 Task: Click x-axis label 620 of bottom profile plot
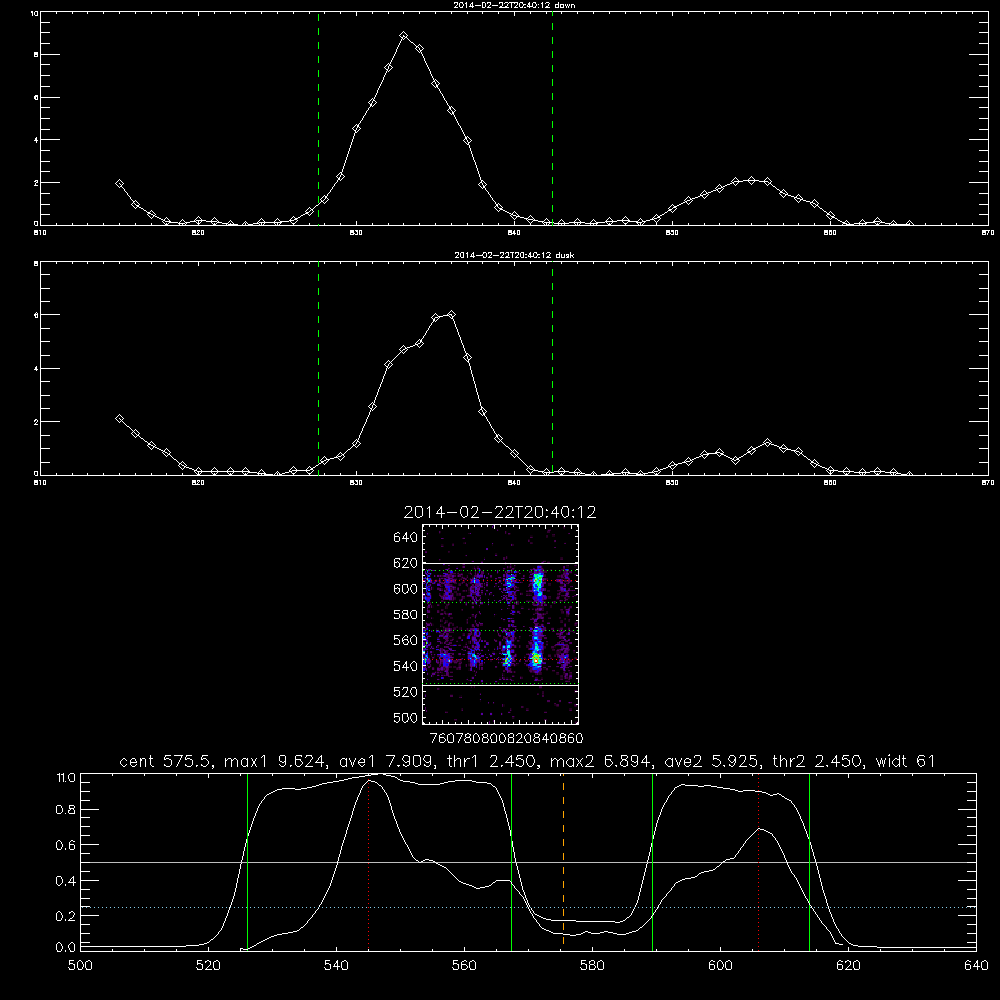click(x=848, y=966)
